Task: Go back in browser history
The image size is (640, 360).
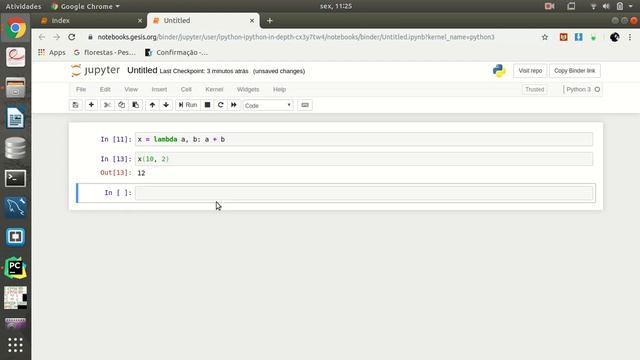Action: tap(42, 37)
